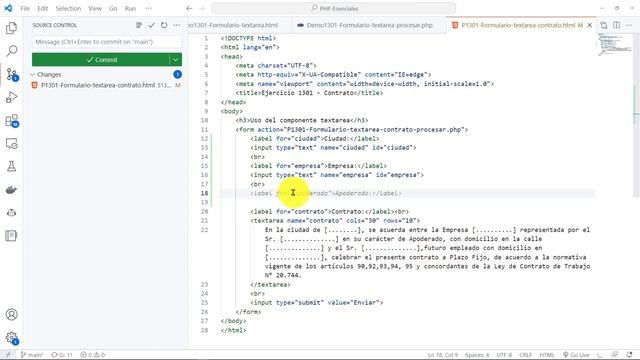Open the Run menu
Image resolution: width=640 pixels, height=360 pixels.
tap(130, 8)
